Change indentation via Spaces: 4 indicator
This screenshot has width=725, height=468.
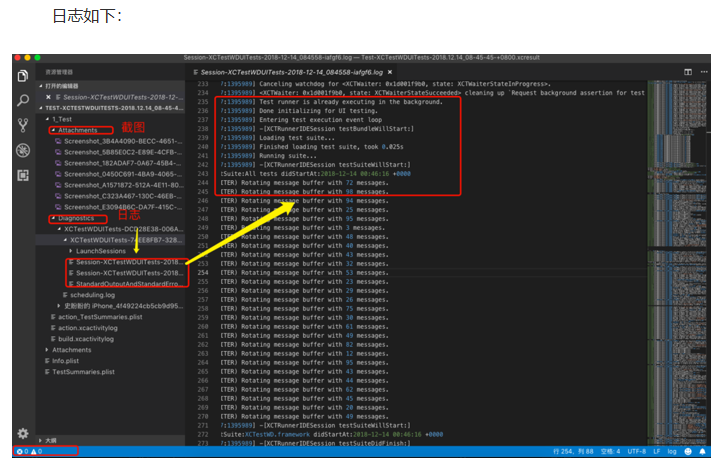point(610,451)
